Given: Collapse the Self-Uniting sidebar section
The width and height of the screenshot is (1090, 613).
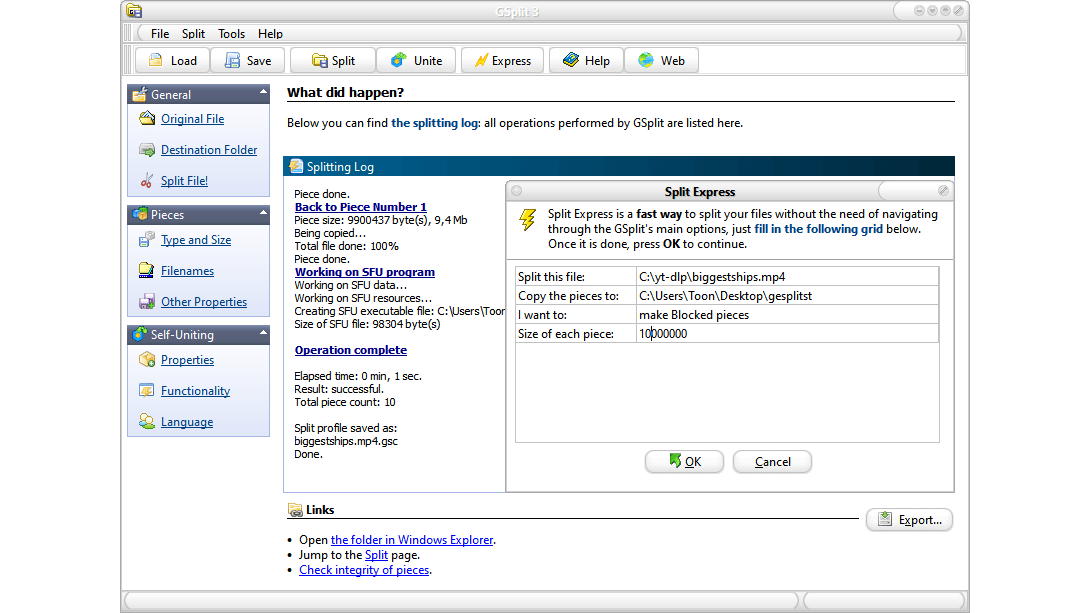Looking at the screenshot, I should [x=263, y=333].
